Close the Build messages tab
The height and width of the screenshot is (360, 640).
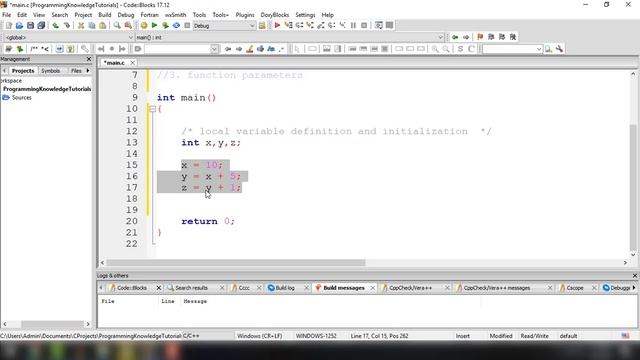click(373, 288)
